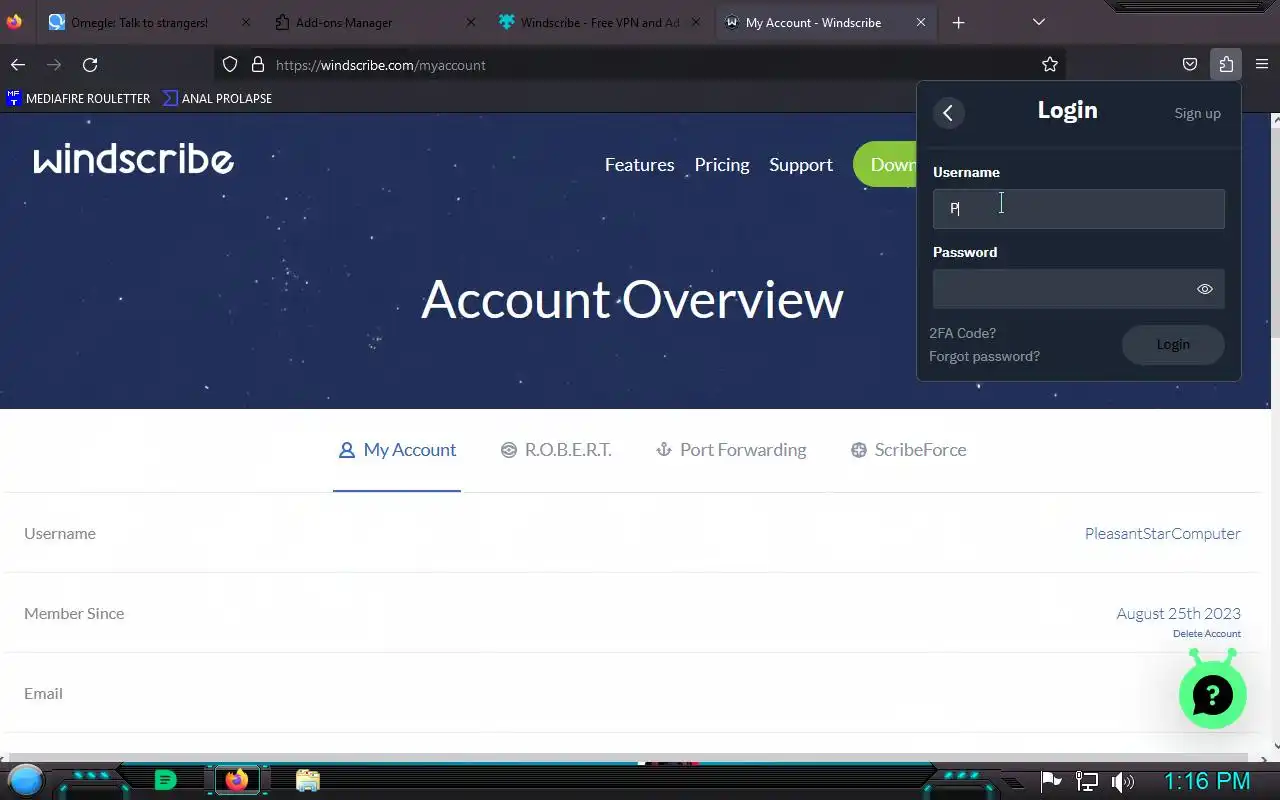This screenshot has height=800, width=1280.
Task: Click the Firefox view icon in tab bar
Action: (14, 22)
